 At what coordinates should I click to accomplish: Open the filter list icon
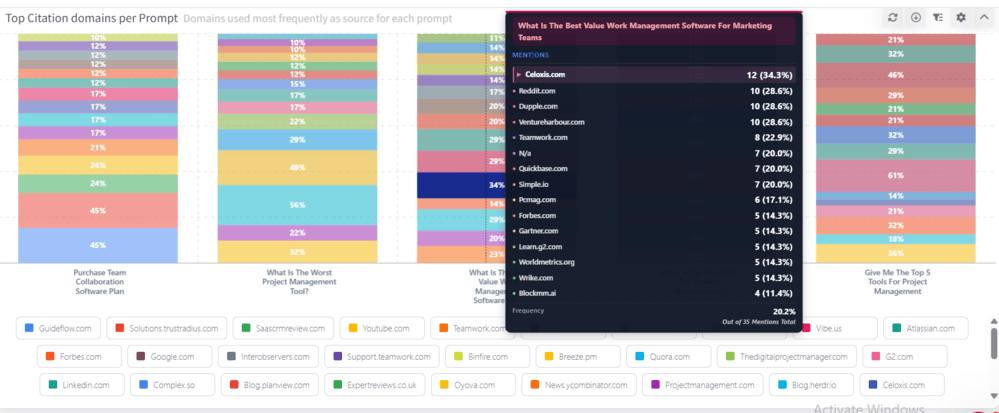click(x=938, y=18)
